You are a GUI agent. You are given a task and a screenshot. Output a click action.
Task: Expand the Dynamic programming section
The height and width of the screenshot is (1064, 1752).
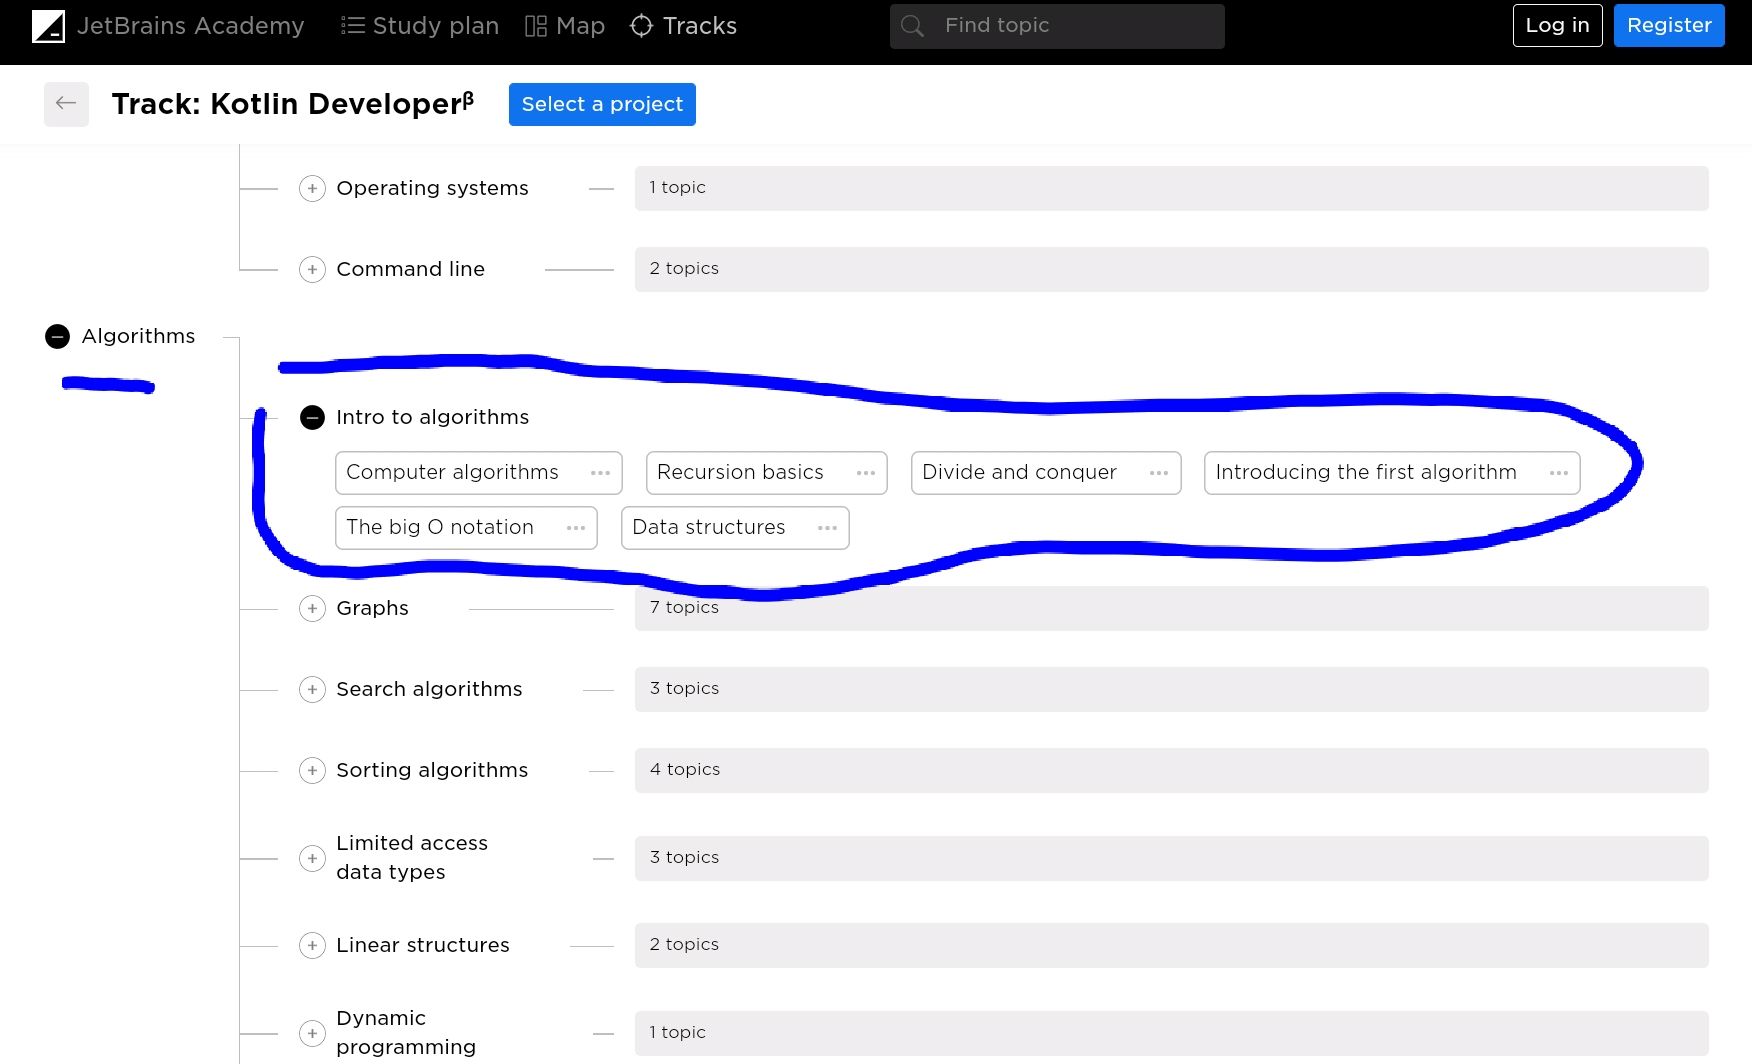(312, 1034)
